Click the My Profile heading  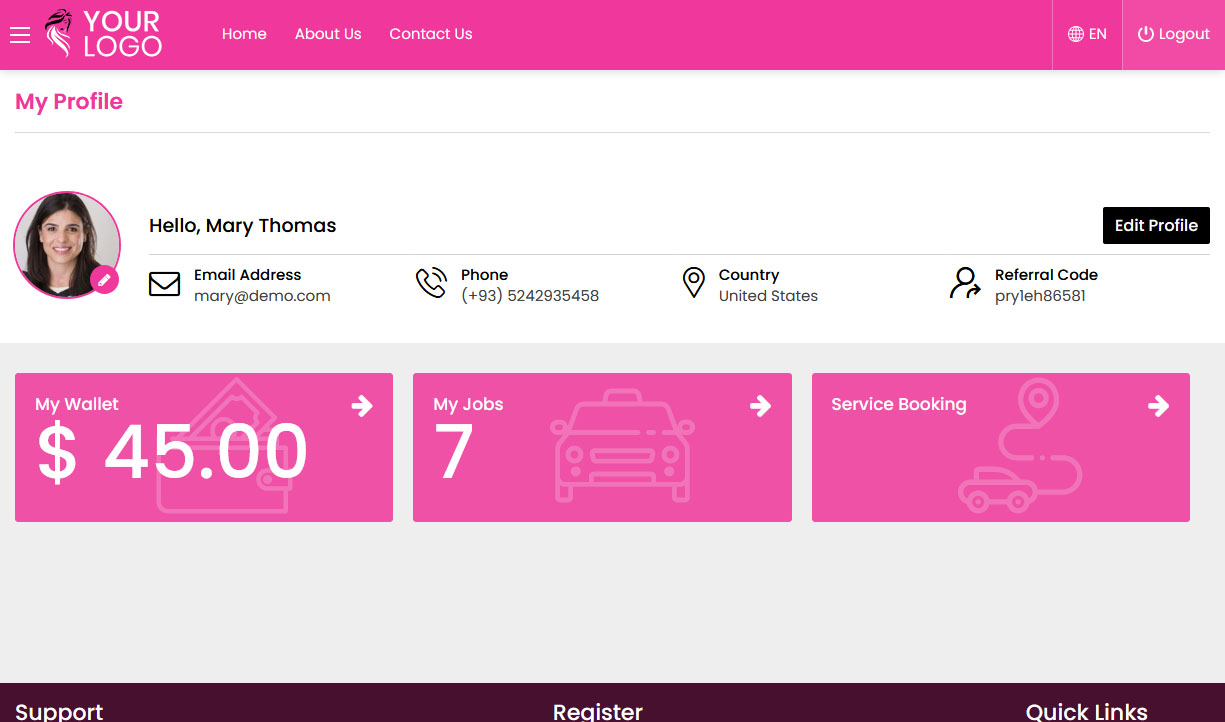[69, 102]
